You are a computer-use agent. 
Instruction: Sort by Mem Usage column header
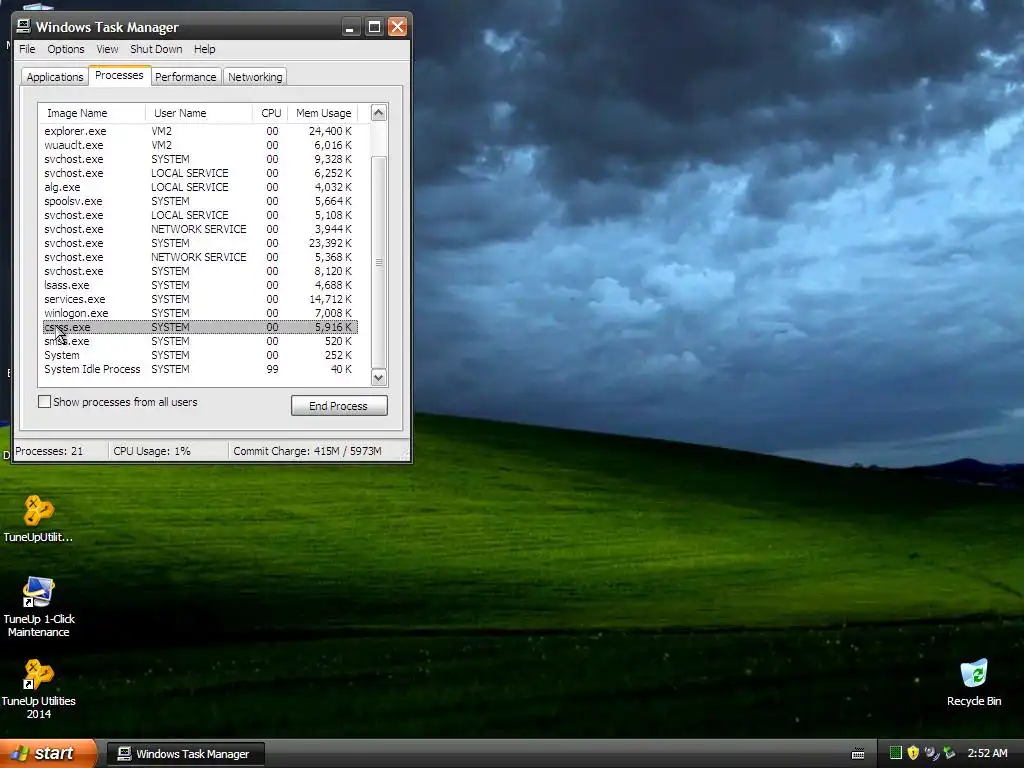(x=323, y=113)
